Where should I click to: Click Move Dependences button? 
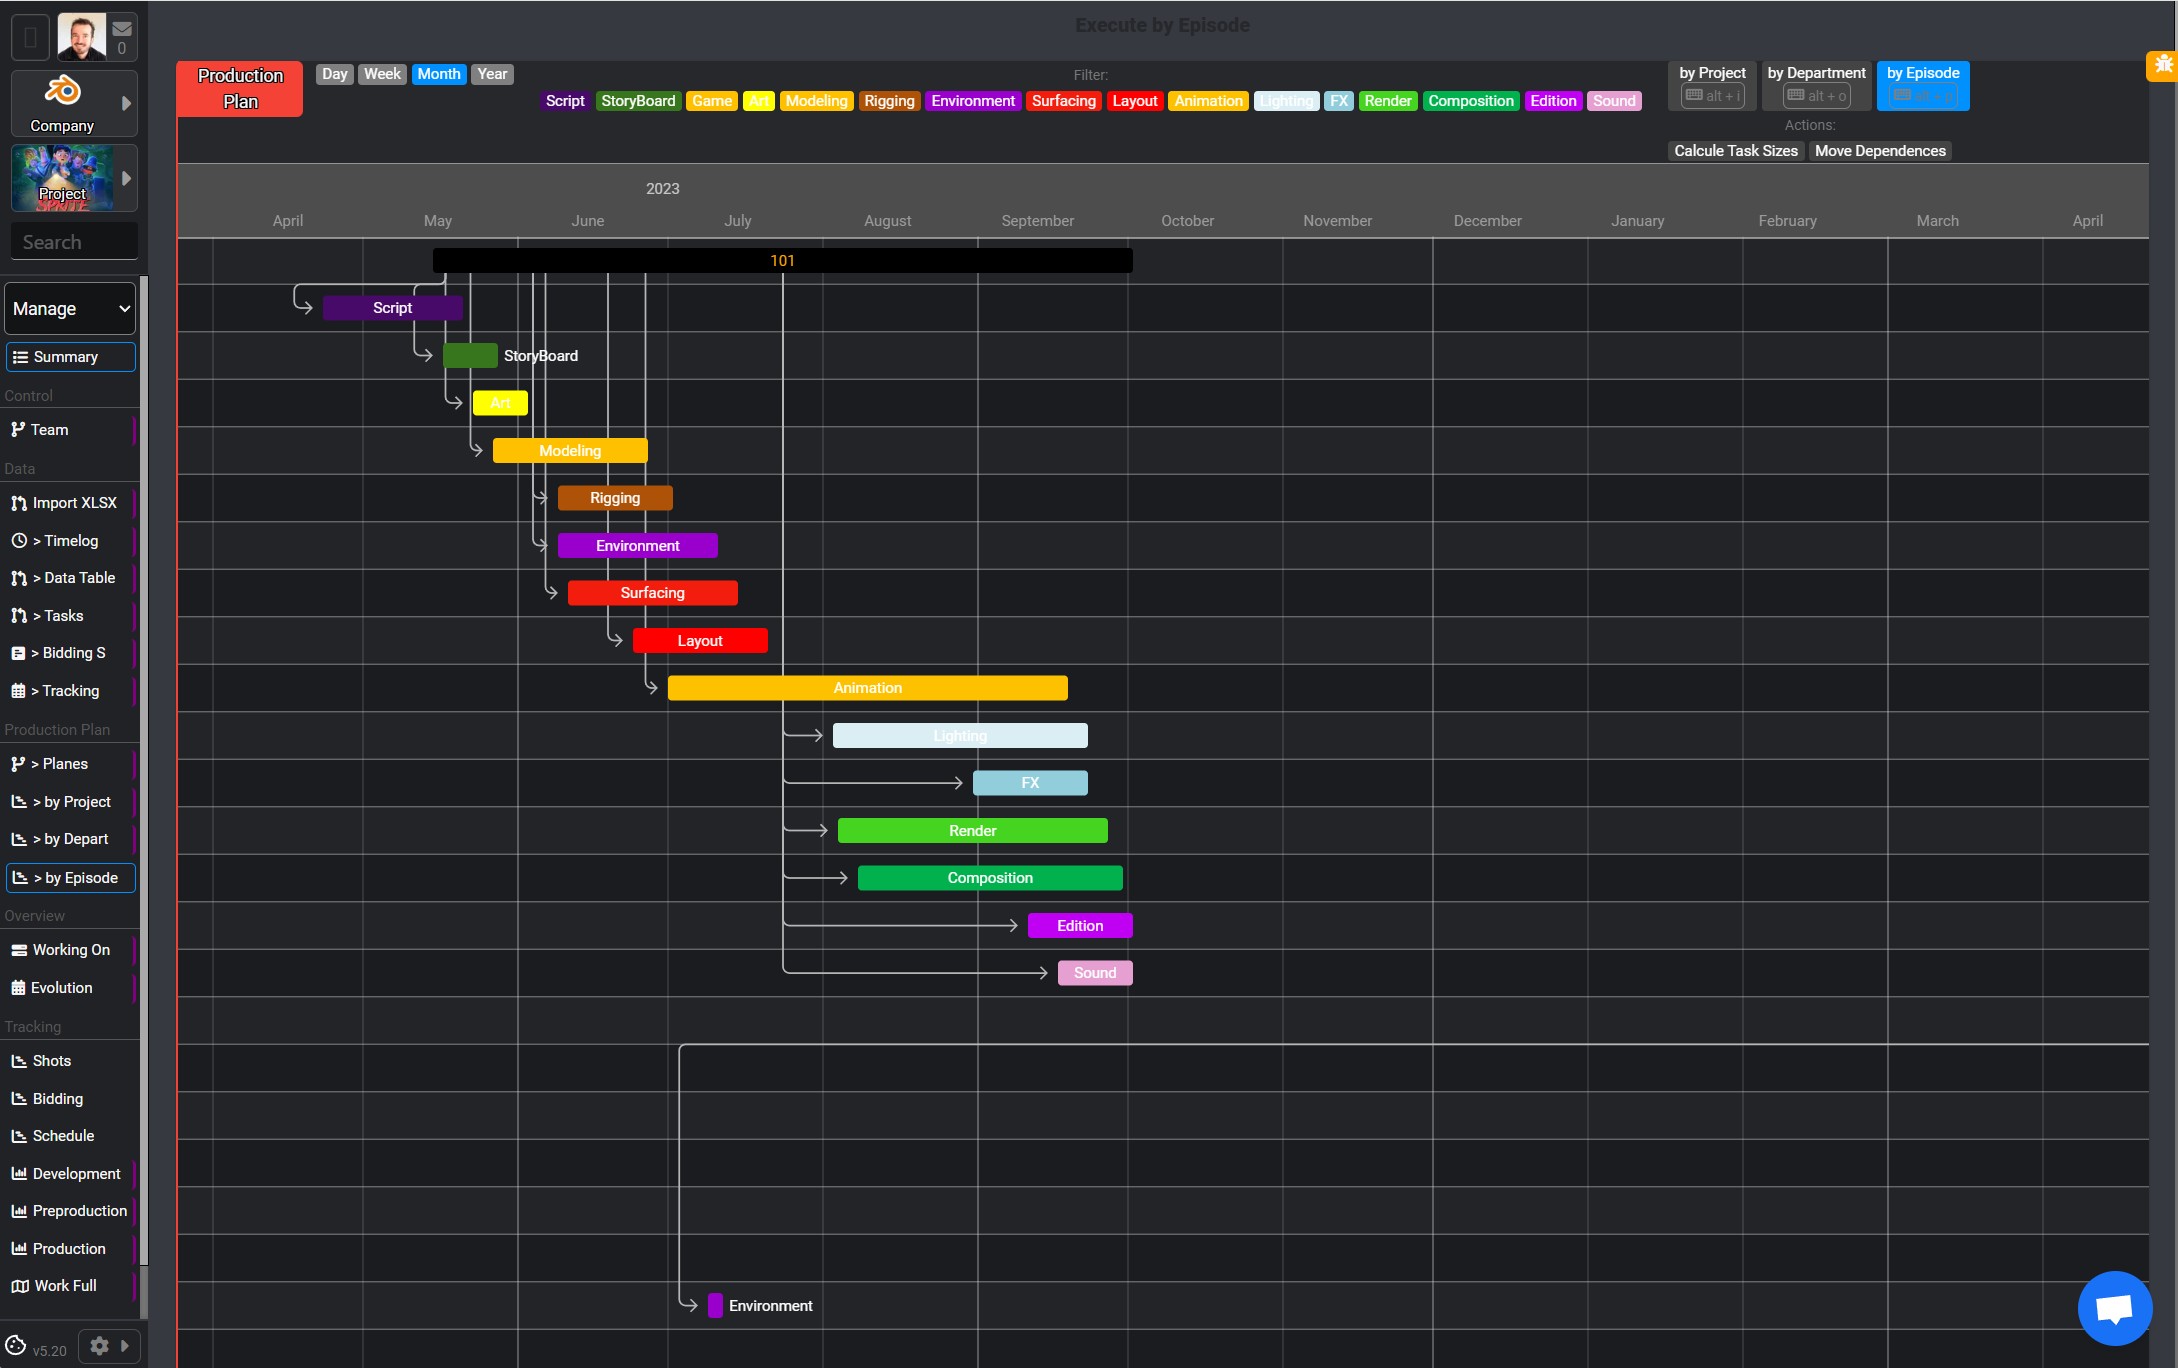click(x=1879, y=151)
